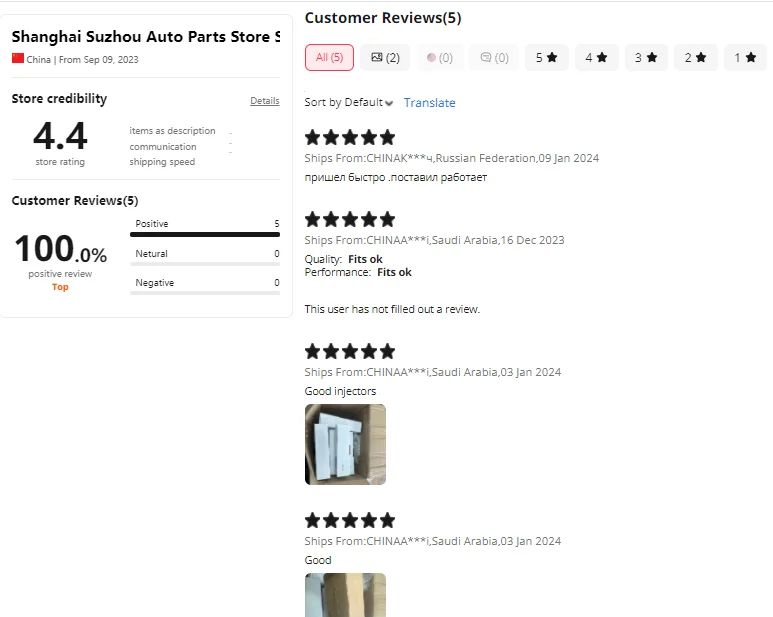Open the Sort by Default dropdown
The width and height of the screenshot is (773, 617).
349,103
